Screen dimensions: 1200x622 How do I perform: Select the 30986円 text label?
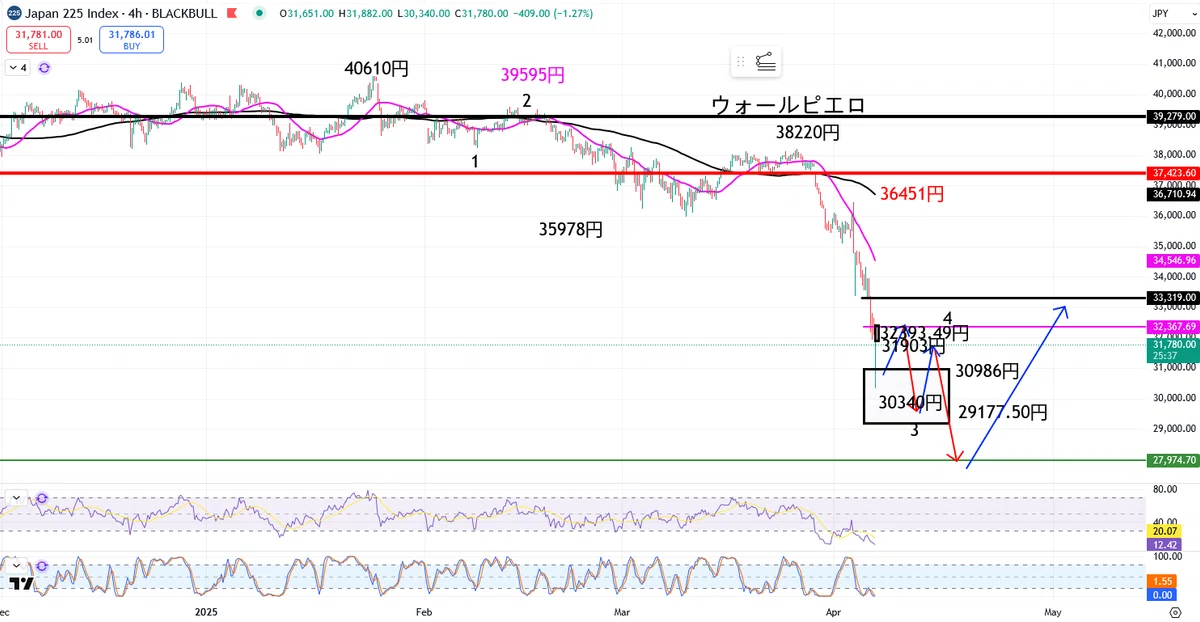pos(986,371)
